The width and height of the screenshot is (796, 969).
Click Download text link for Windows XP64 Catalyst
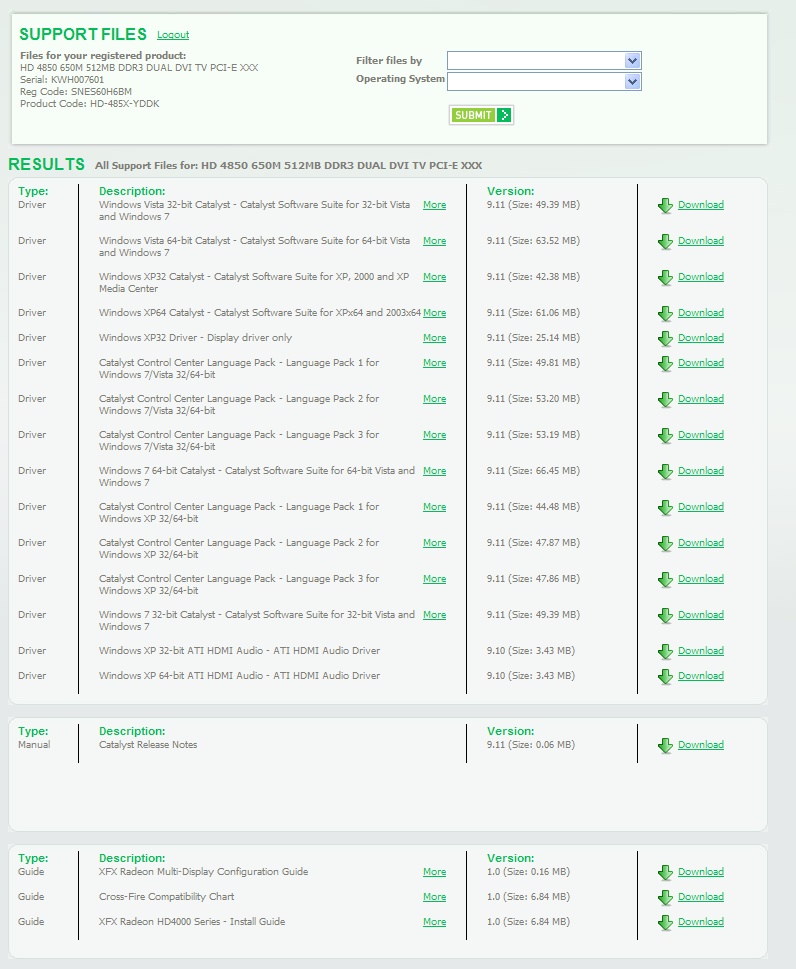[x=701, y=313]
